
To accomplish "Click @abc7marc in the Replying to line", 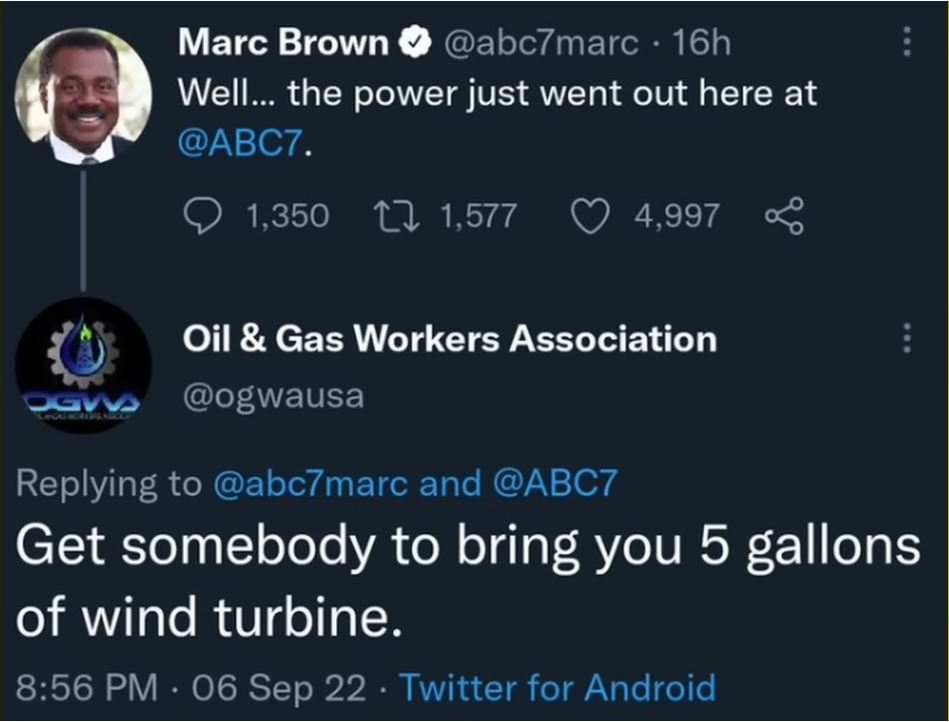I will pyautogui.click(x=311, y=484).
